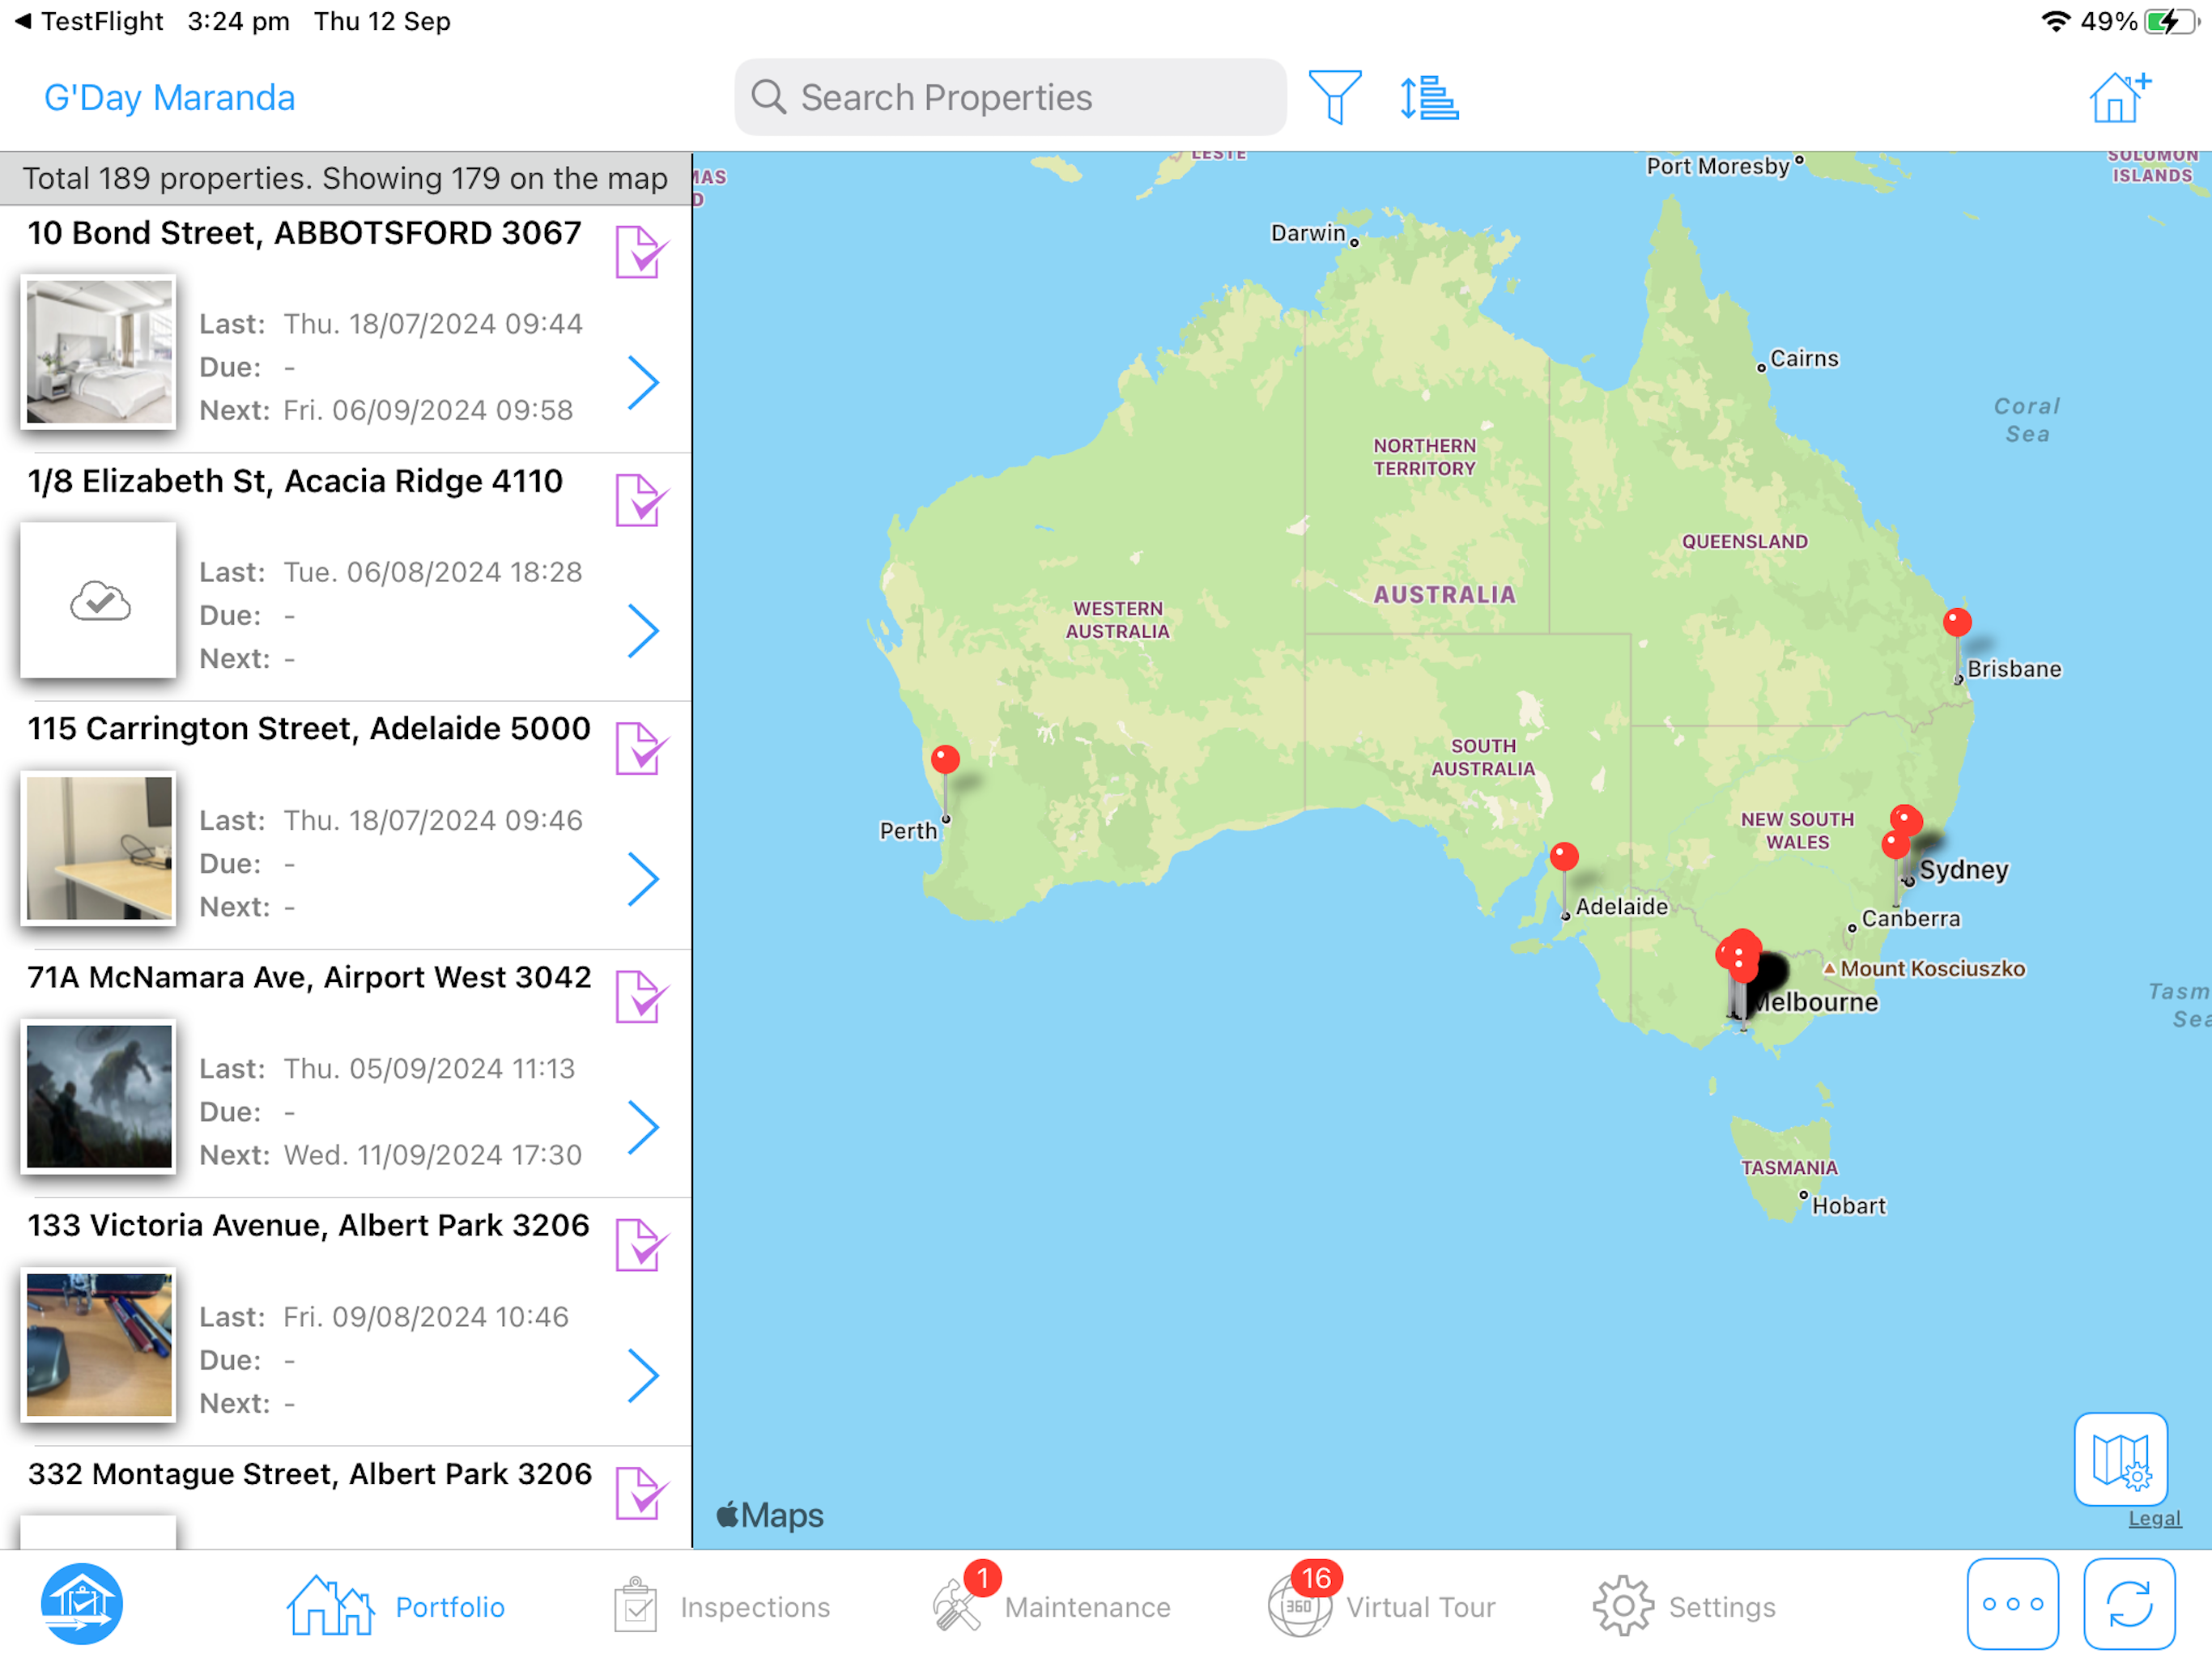Open the 10 Bond Street bedroom thumbnail
This screenshot has width=2212, height=1658.
[99, 351]
